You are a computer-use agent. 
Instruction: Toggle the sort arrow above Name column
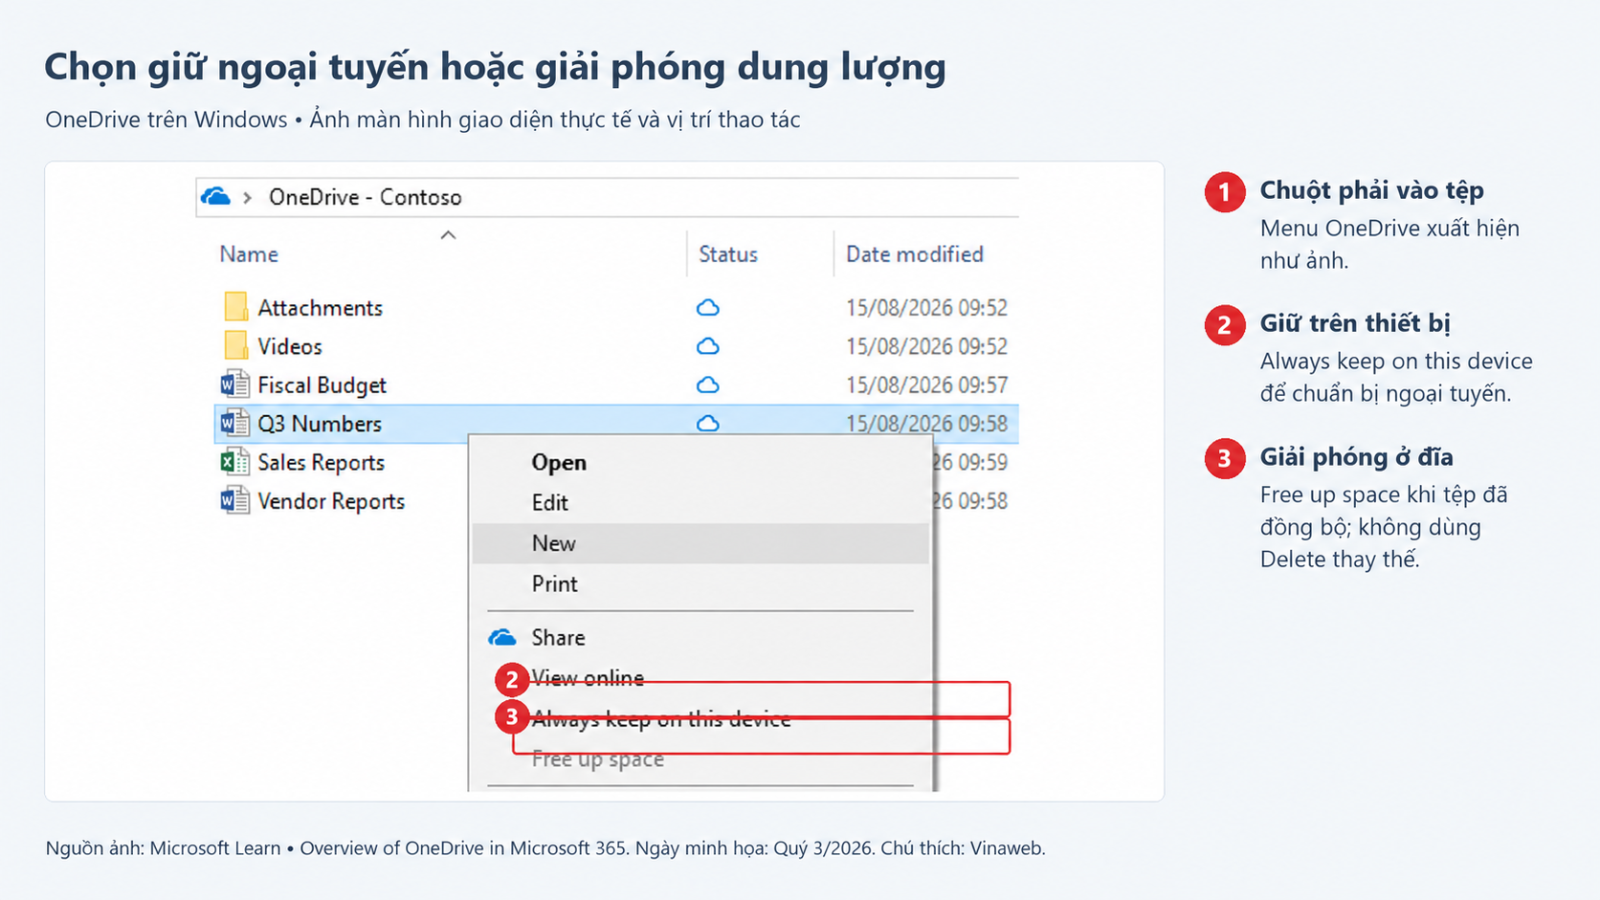(x=448, y=235)
